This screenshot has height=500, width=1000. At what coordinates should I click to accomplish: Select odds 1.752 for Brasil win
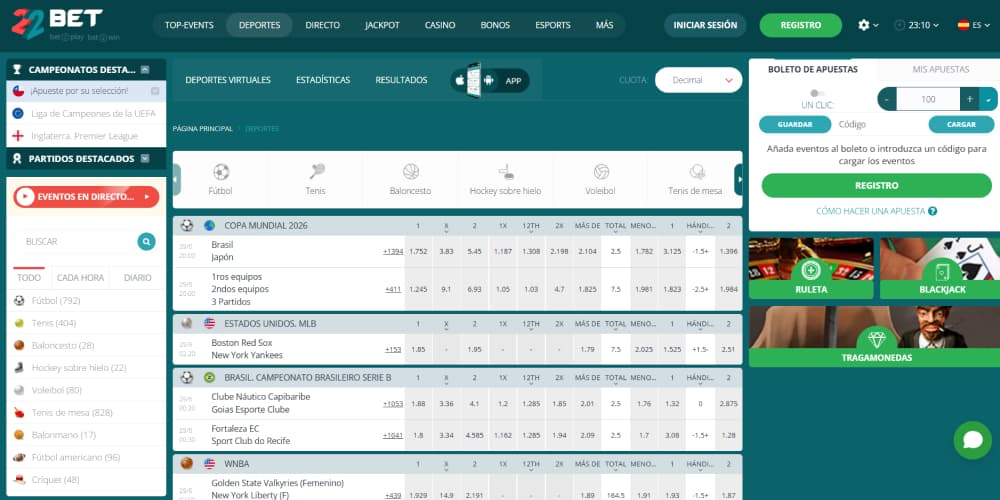[418, 251]
